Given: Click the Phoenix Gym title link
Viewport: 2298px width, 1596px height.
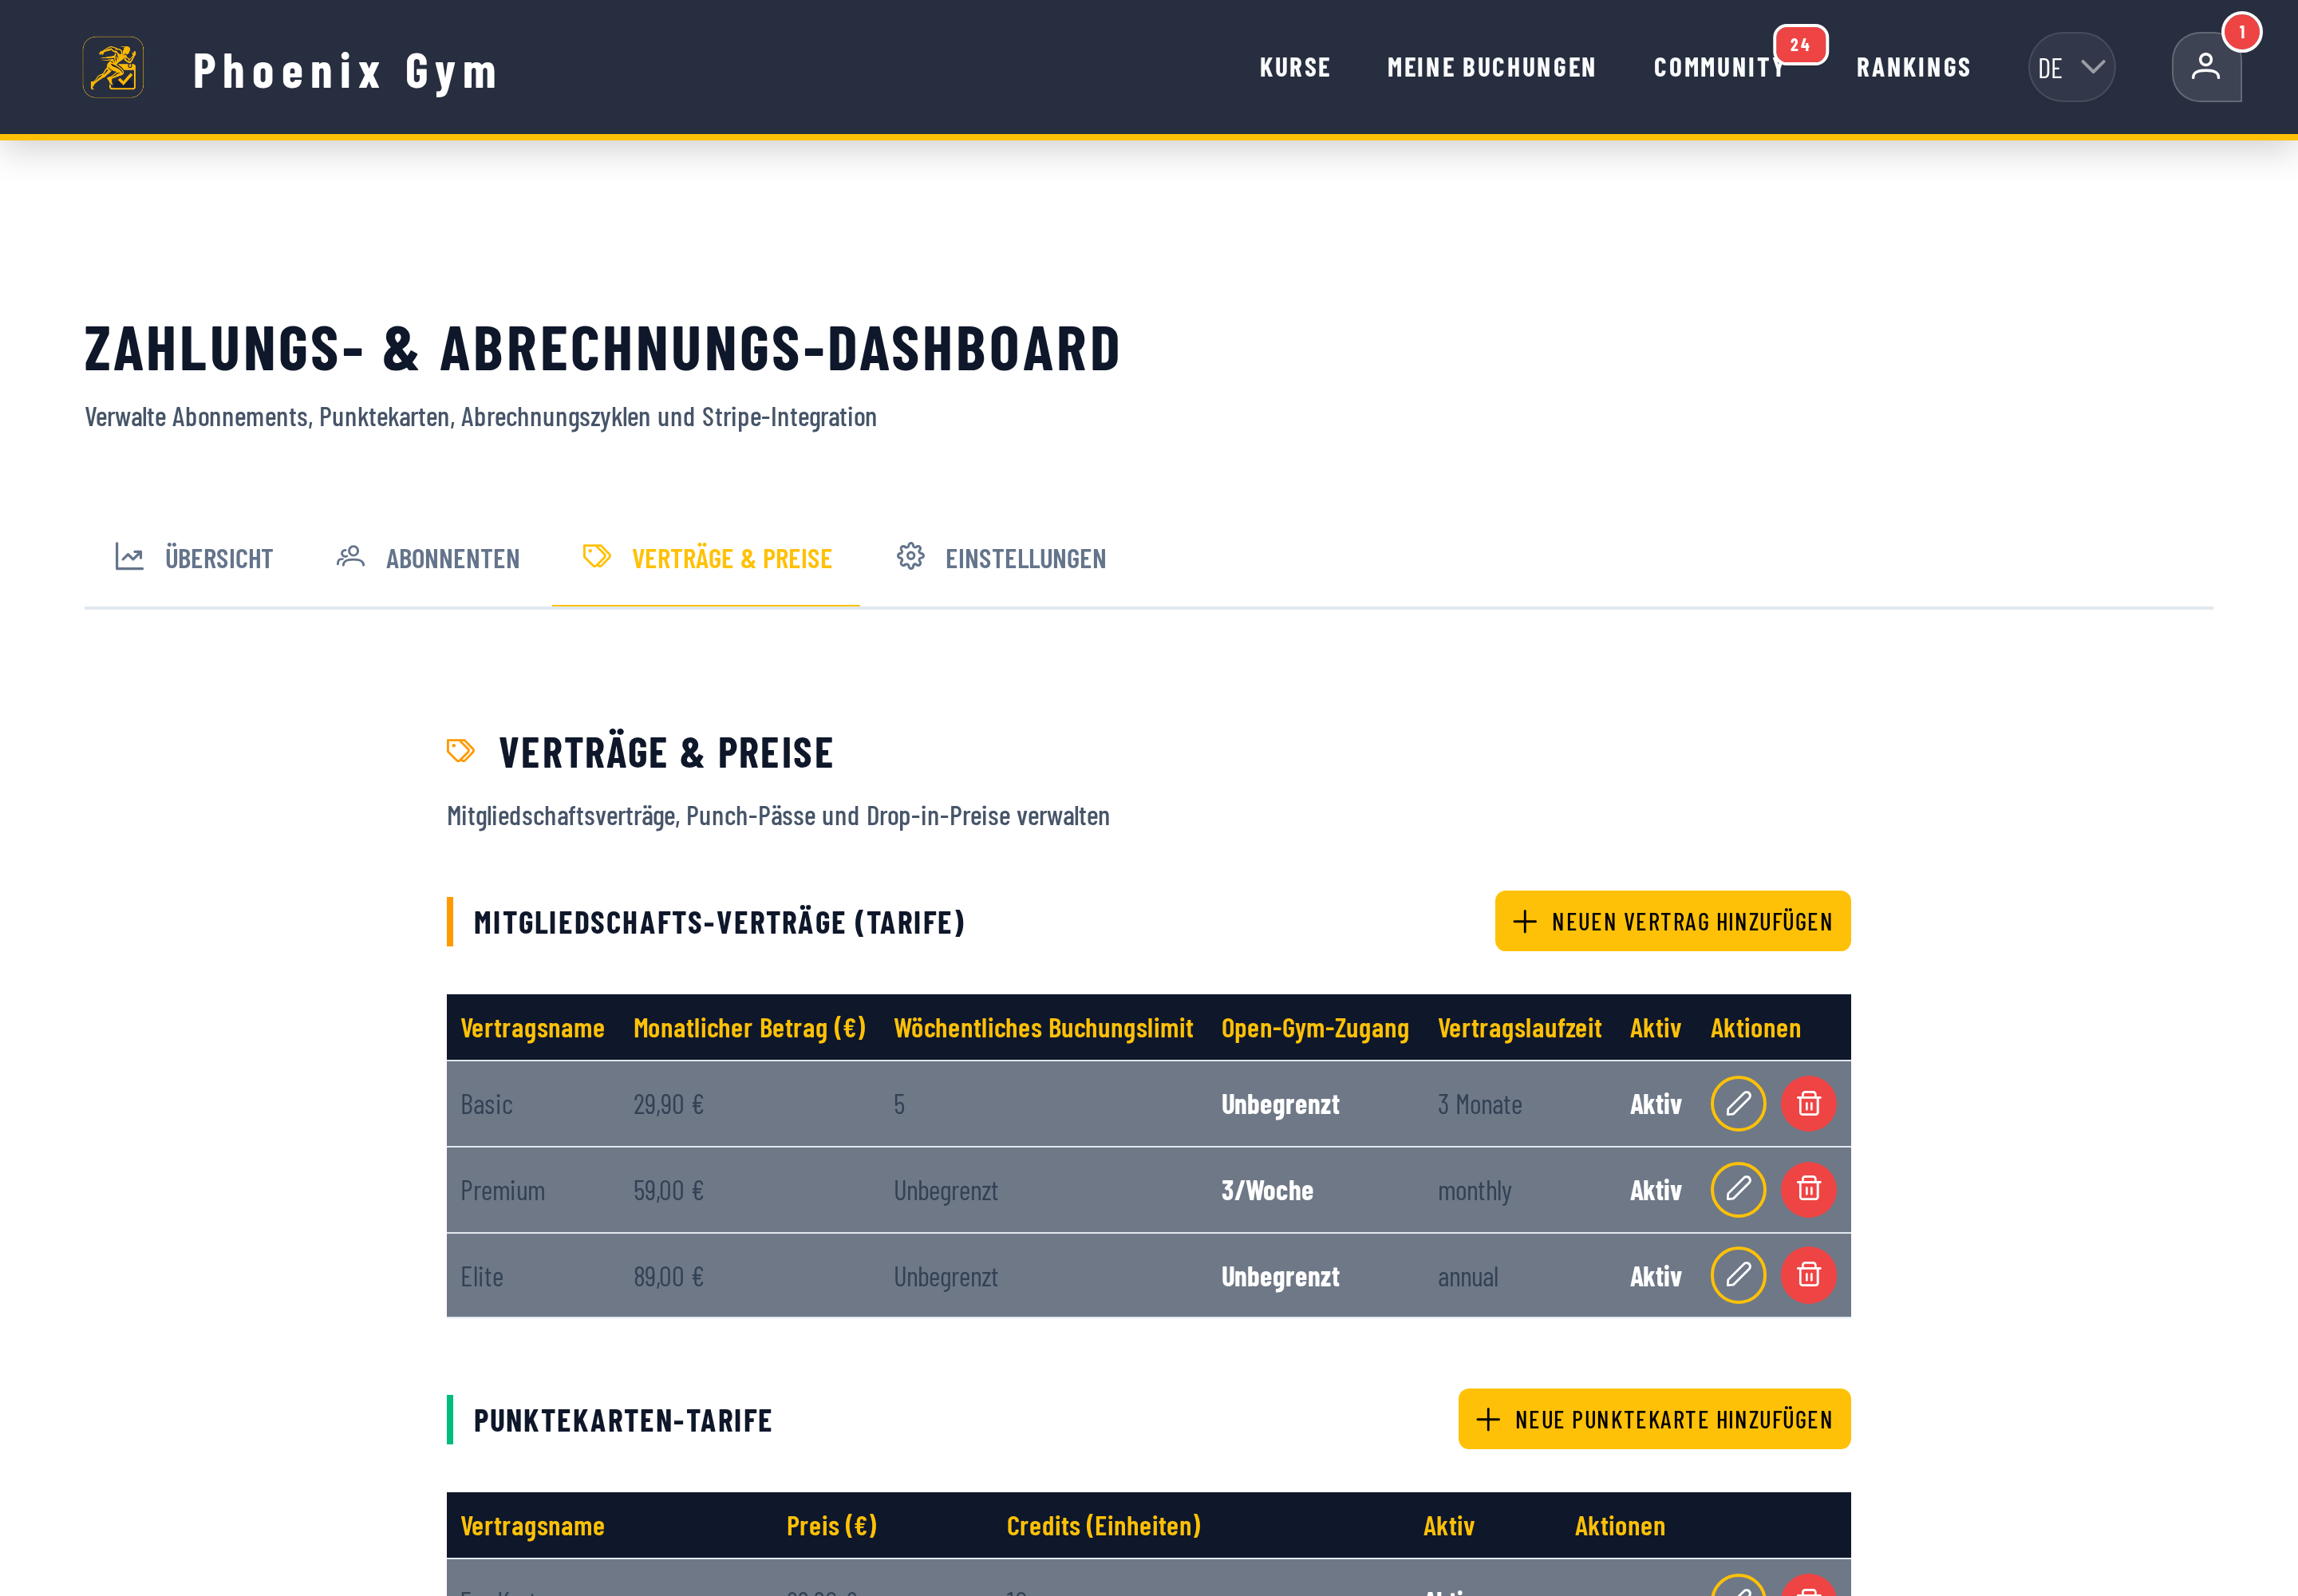Looking at the screenshot, I should 345,71.
